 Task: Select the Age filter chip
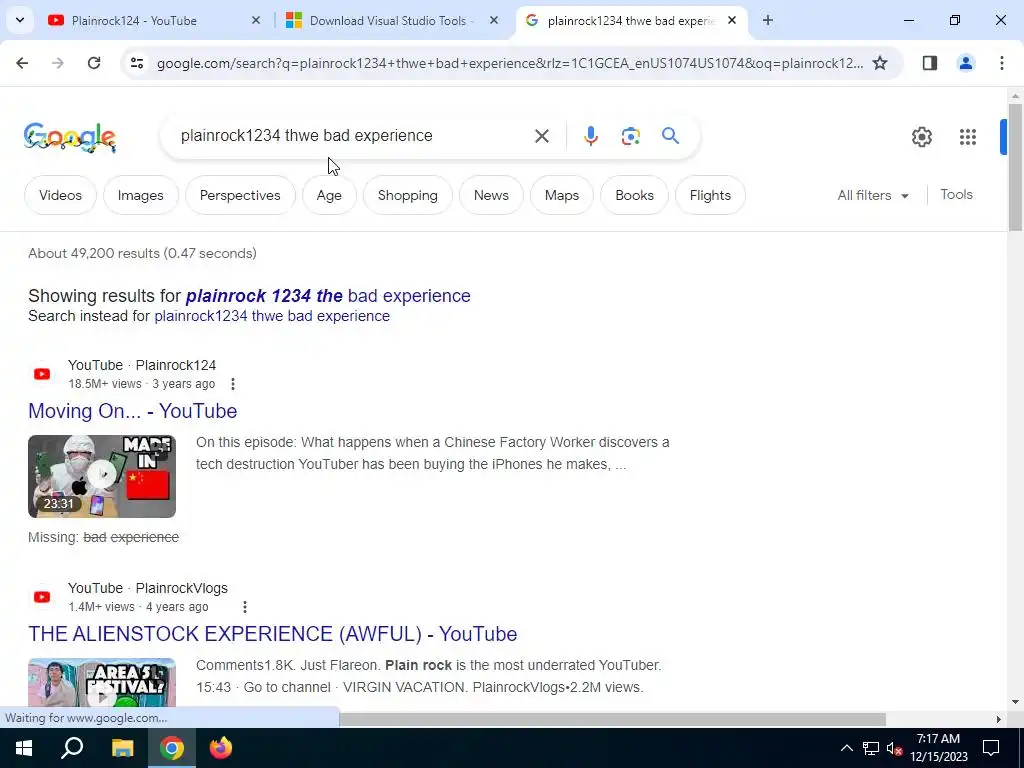pyautogui.click(x=329, y=195)
